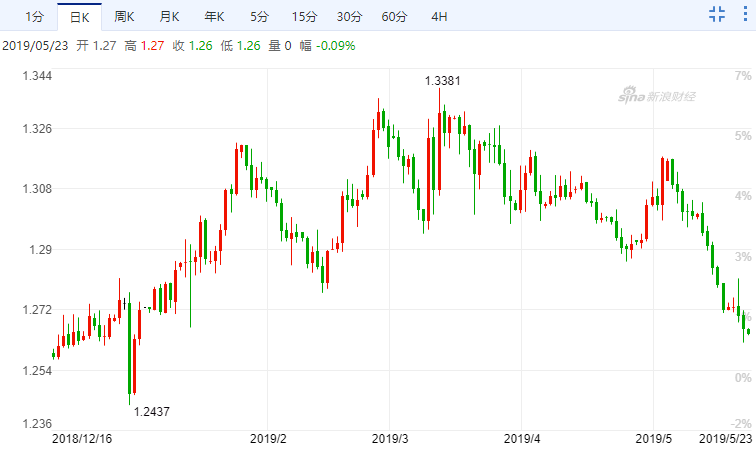
Task: Open the 月K monthly chart tab
Action: coord(169,17)
